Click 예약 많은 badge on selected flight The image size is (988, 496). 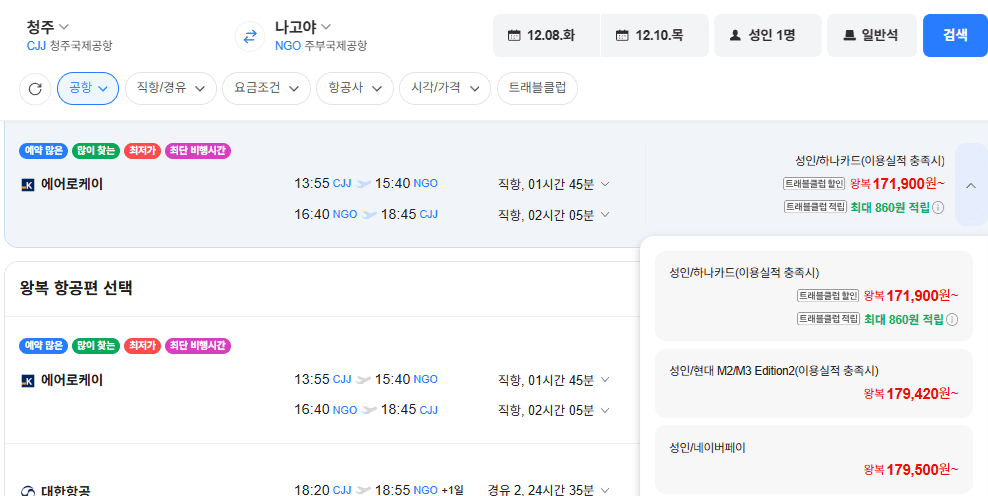[x=44, y=151]
